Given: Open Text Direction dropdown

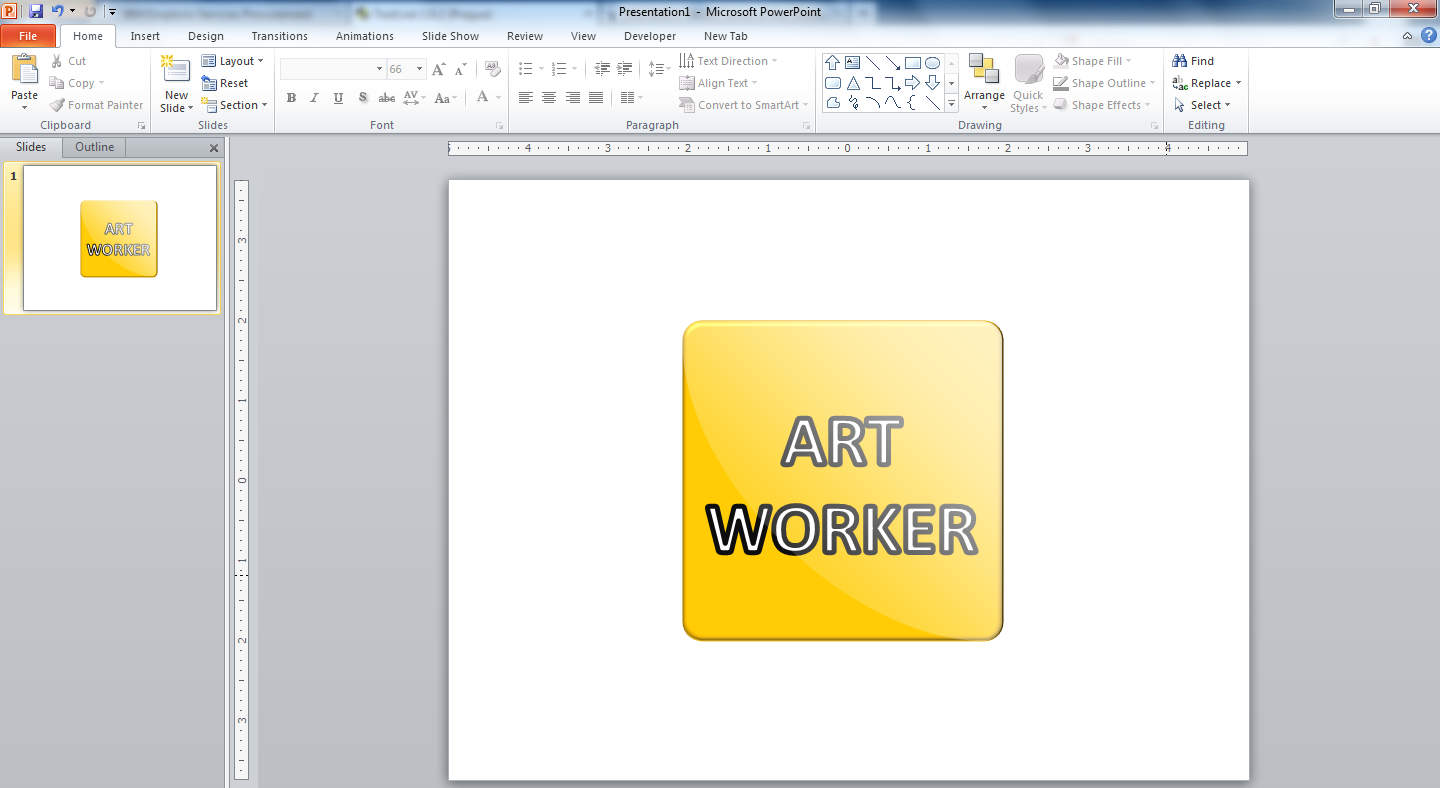Looking at the screenshot, I should coord(728,61).
